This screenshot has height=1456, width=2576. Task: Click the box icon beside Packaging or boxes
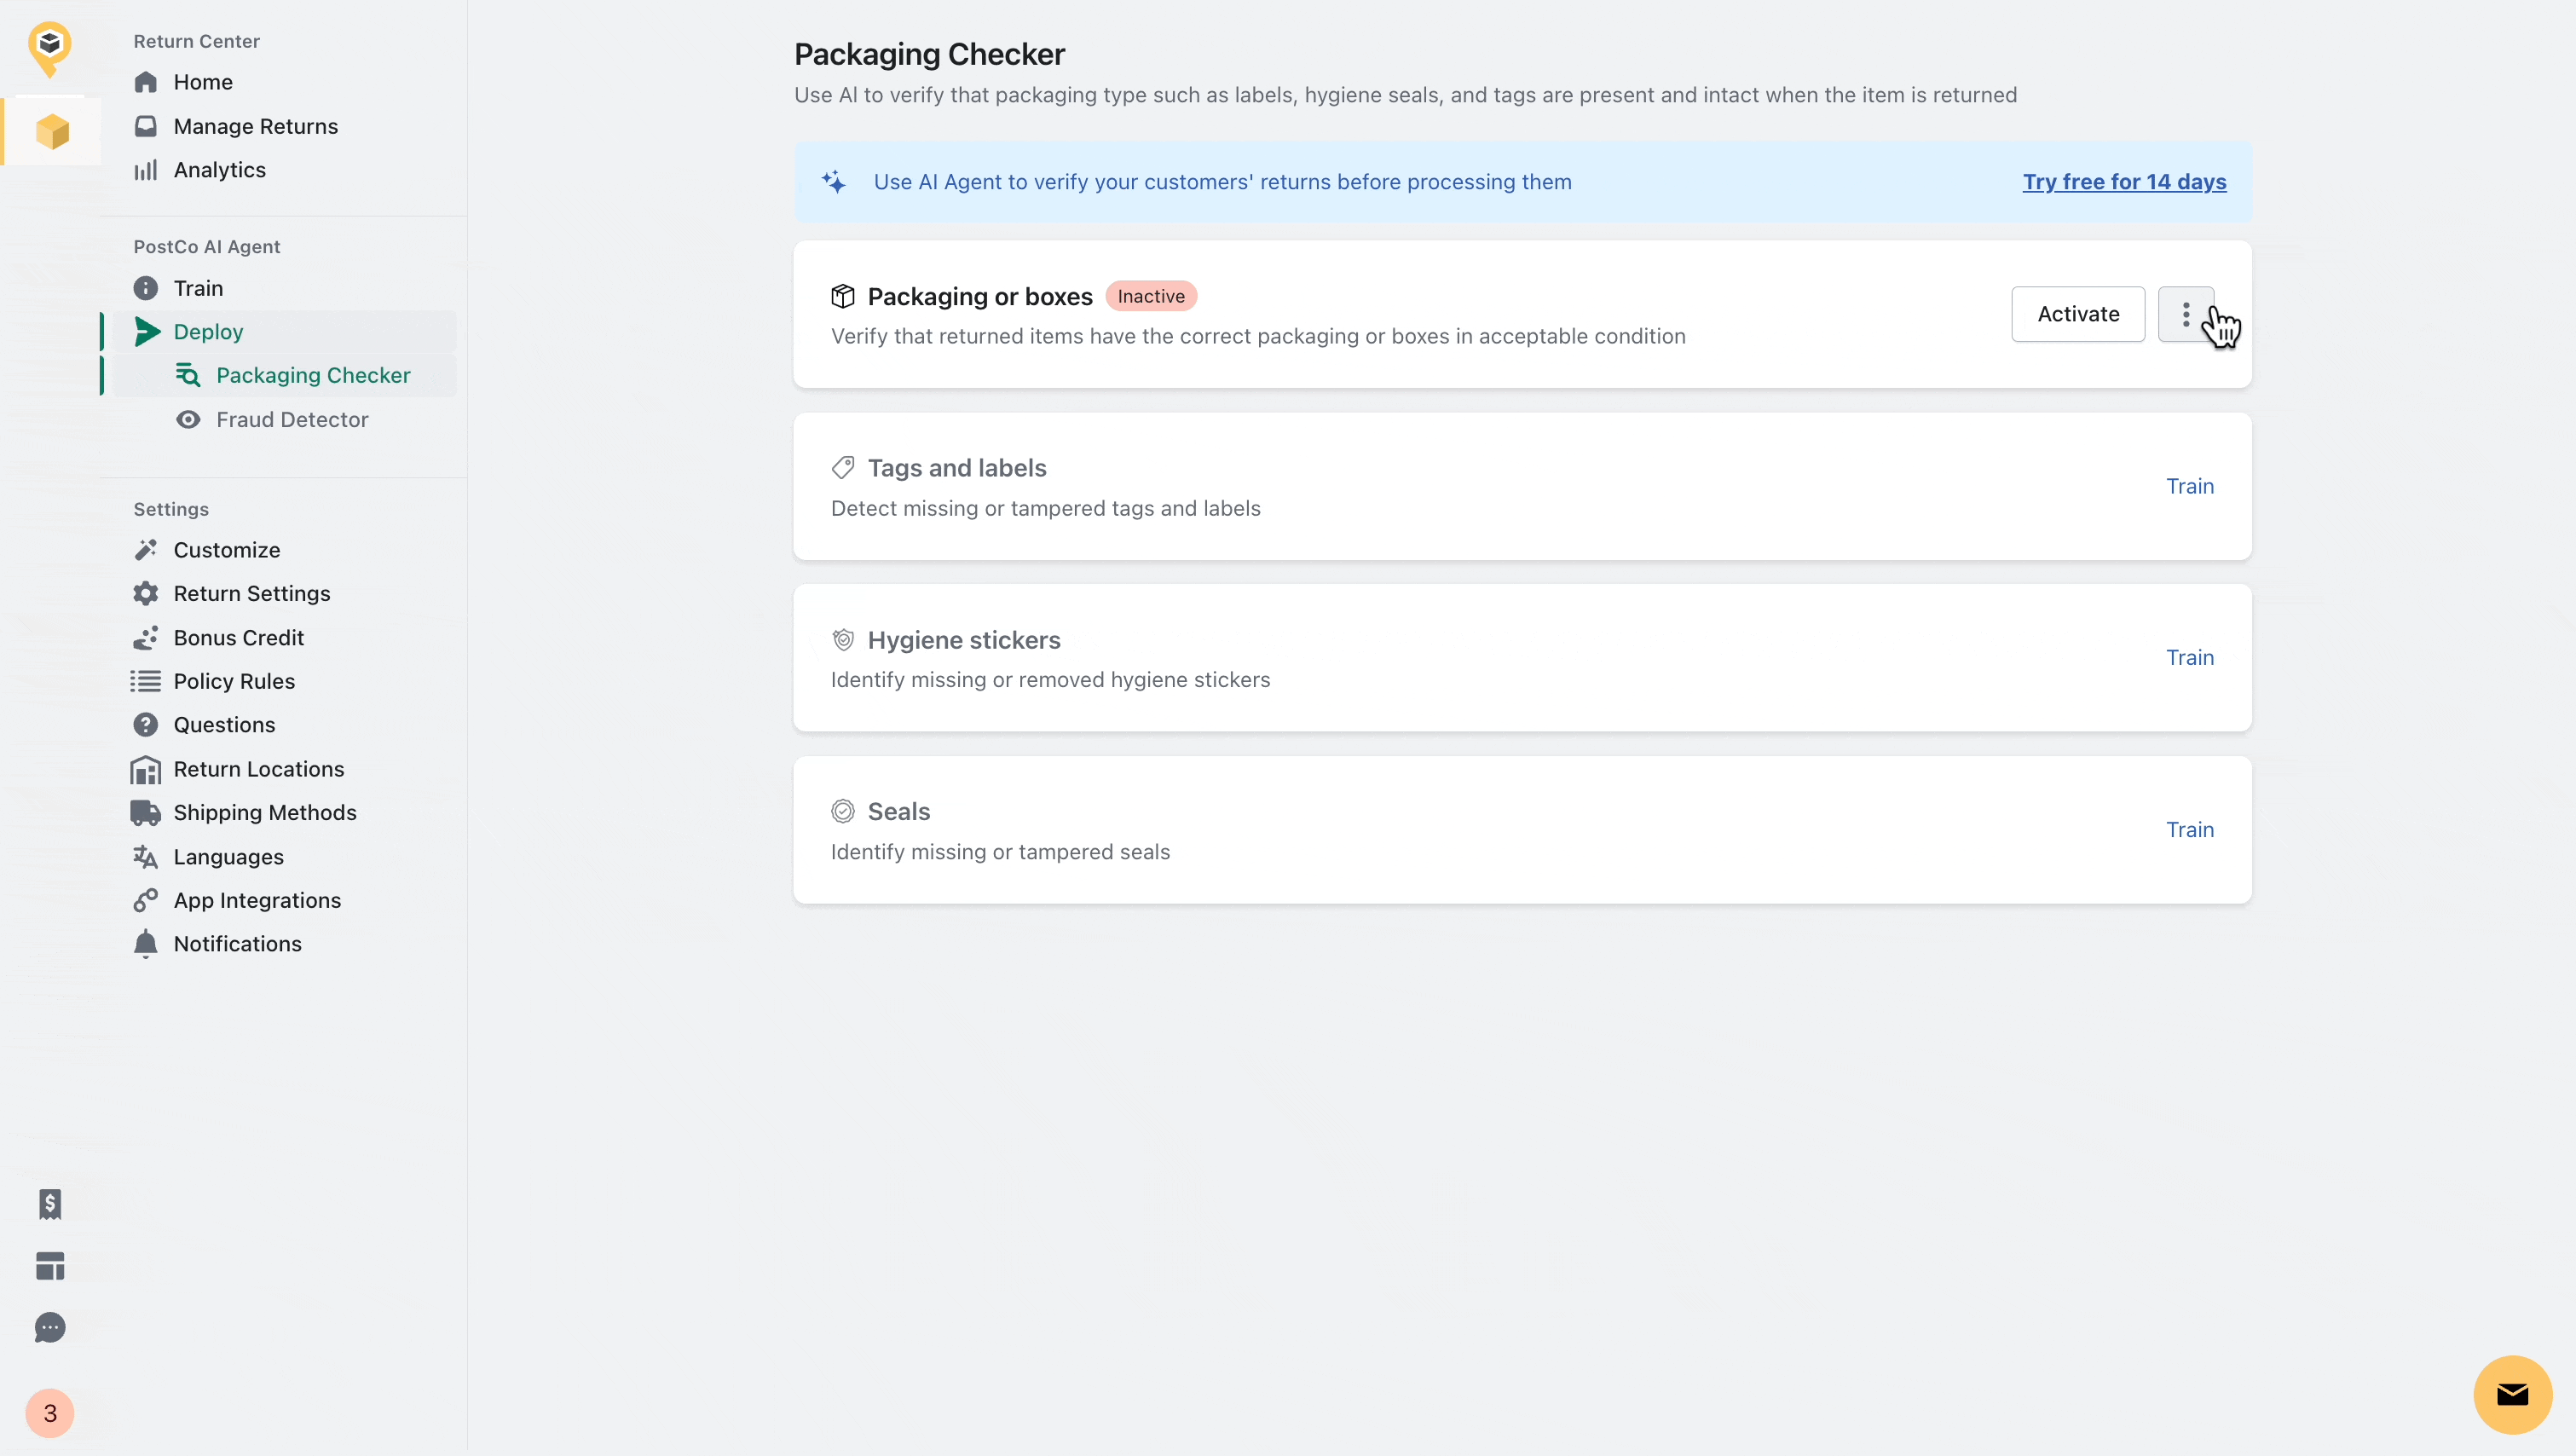[843, 296]
